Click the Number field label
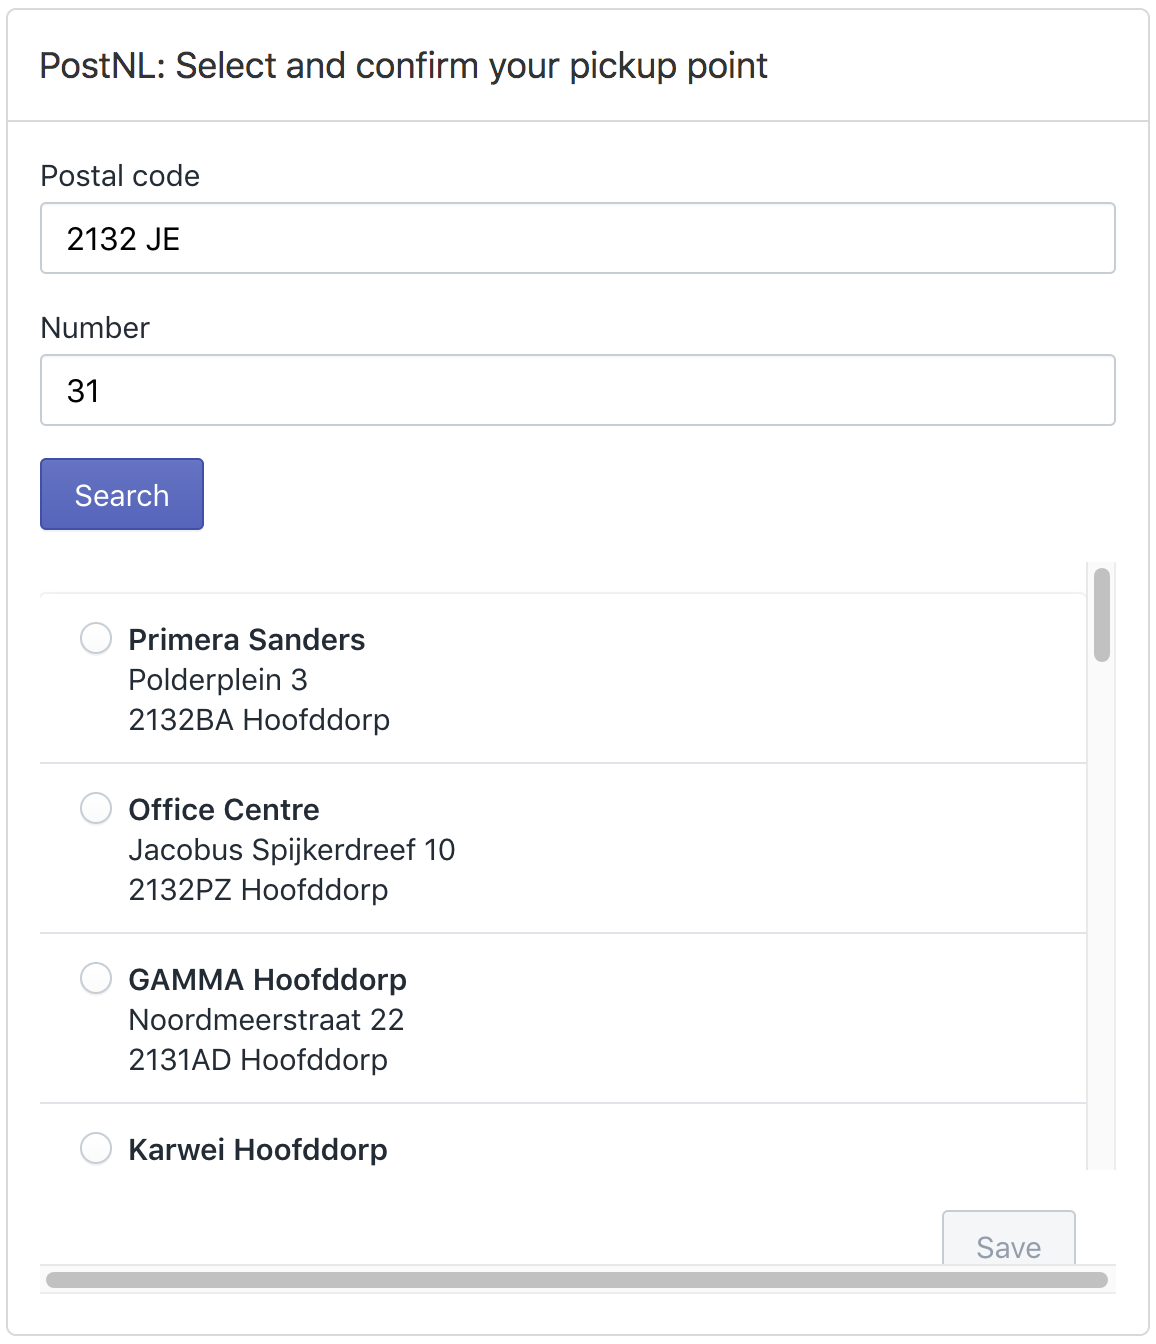 (x=95, y=328)
